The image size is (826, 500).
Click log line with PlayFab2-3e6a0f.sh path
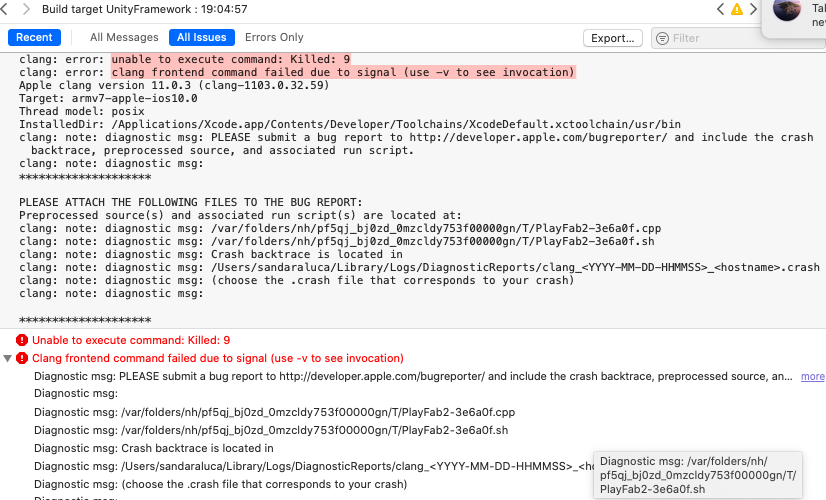click(x=337, y=241)
